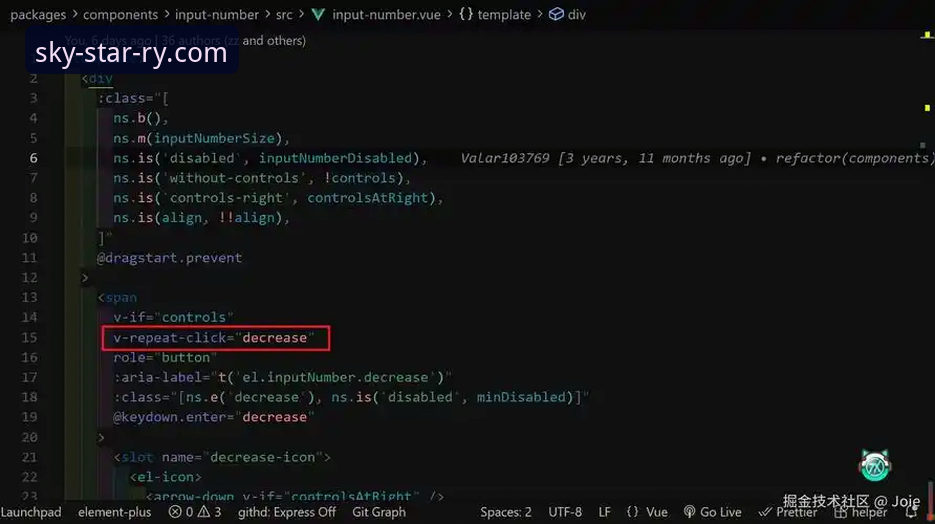Click the :aria-label line of code
This screenshot has height=524, width=935.
pyautogui.click(x=283, y=377)
